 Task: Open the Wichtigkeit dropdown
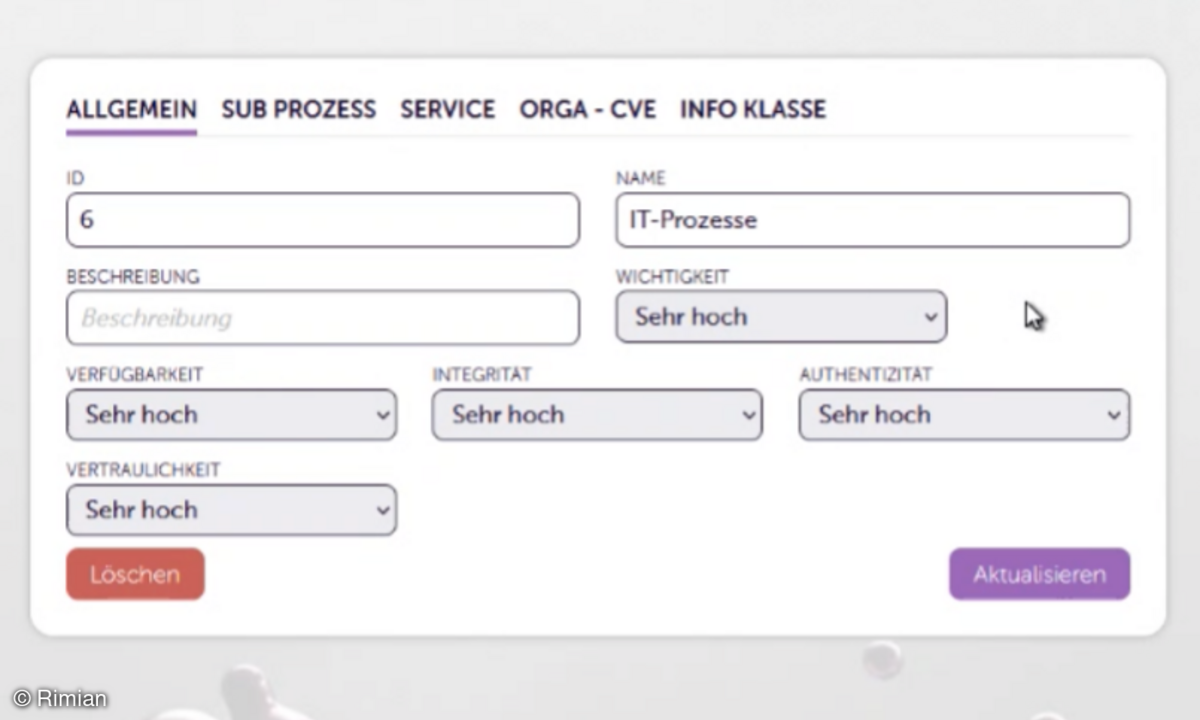[781, 317]
